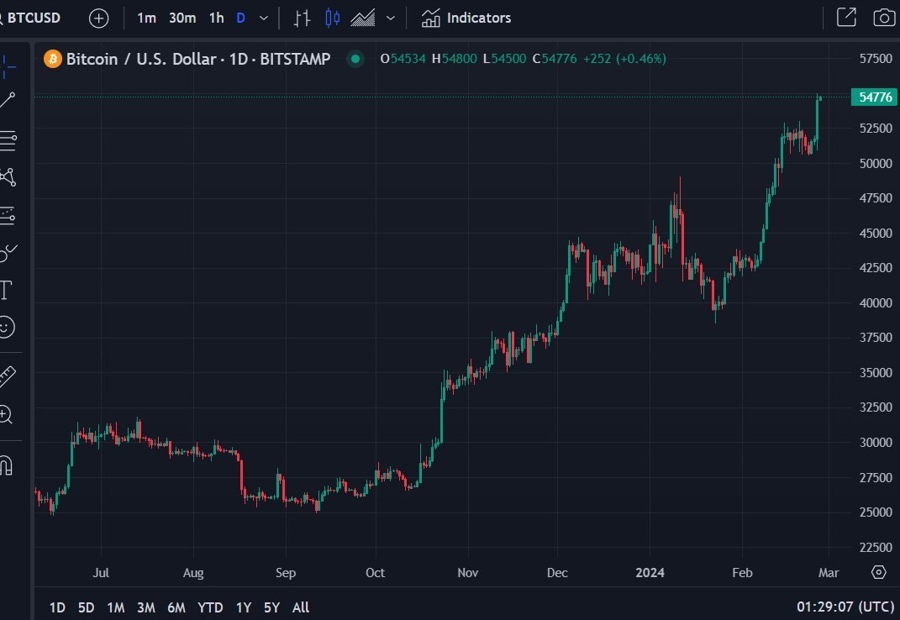The height and width of the screenshot is (620, 900).
Task: Open the Indicators menu
Action: pyautogui.click(x=466, y=18)
